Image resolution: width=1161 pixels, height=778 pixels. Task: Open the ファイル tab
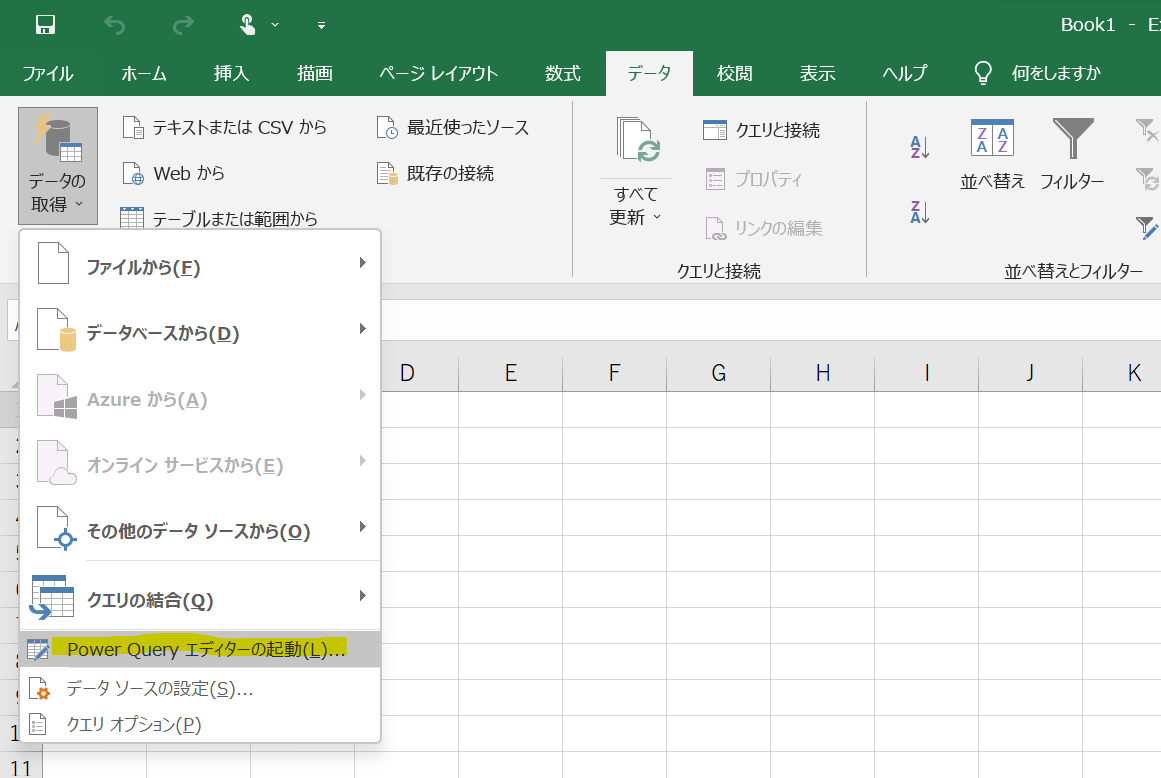(x=47, y=73)
